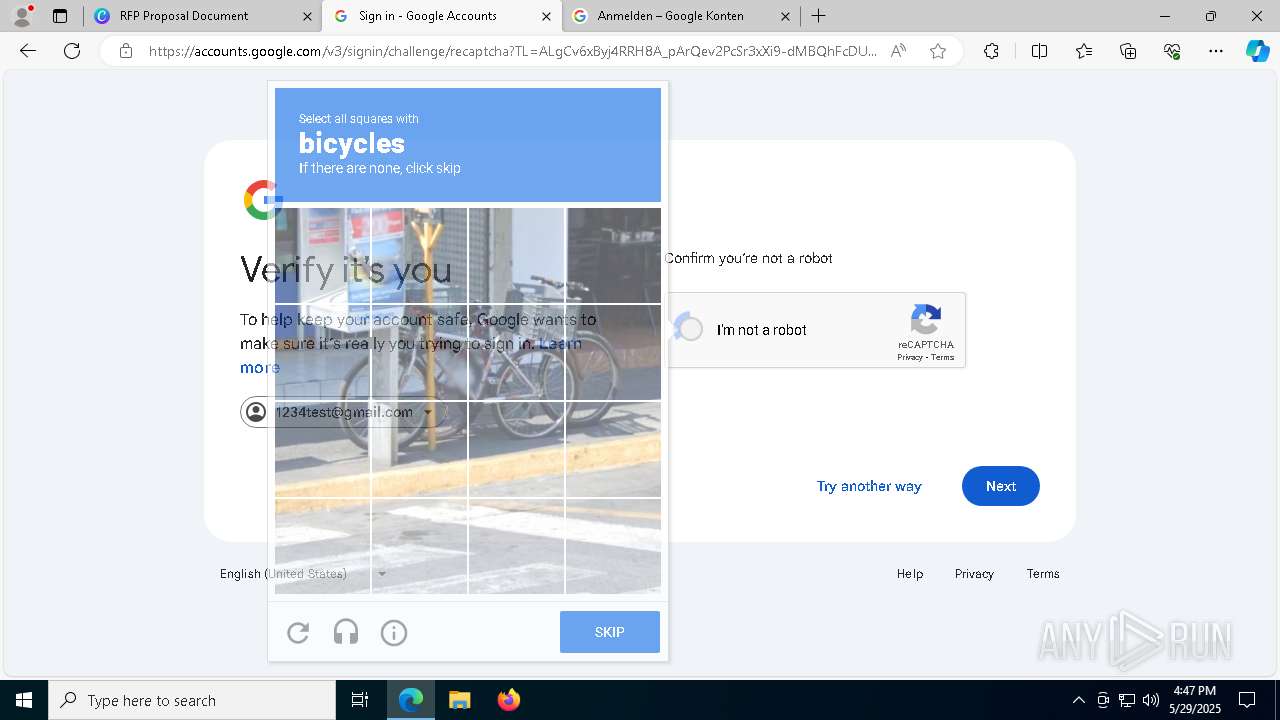
Task: Open the reCAPTCHA help info icon
Action: pyautogui.click(x=394, y=632)
